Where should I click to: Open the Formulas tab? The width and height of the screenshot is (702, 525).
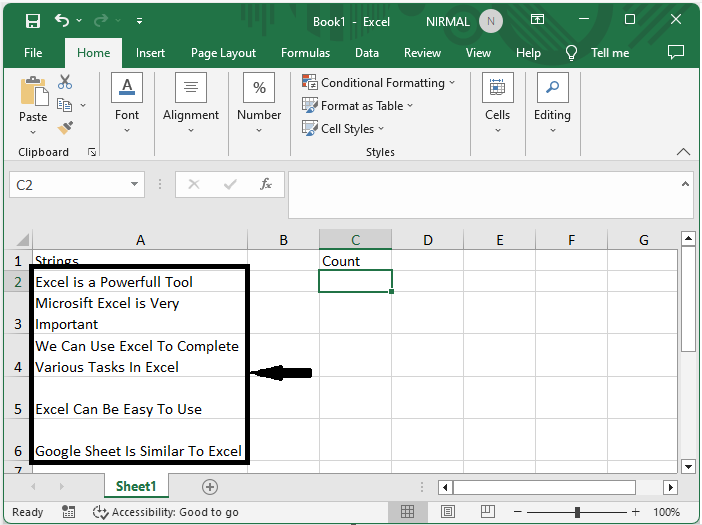[305, 53]
